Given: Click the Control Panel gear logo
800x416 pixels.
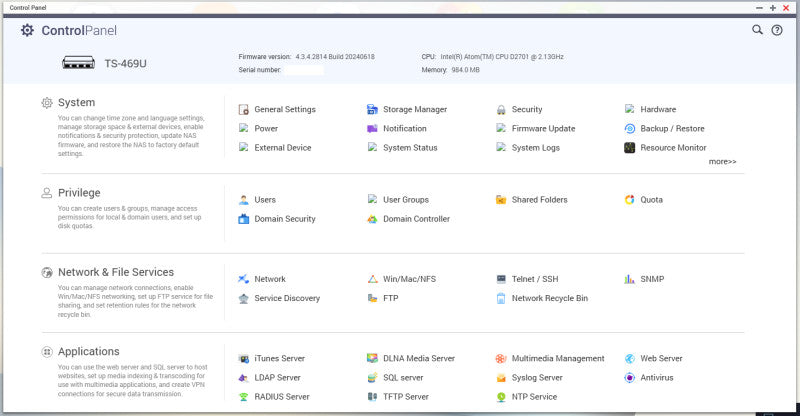Looking at the screenshot, I should [27, 31].
